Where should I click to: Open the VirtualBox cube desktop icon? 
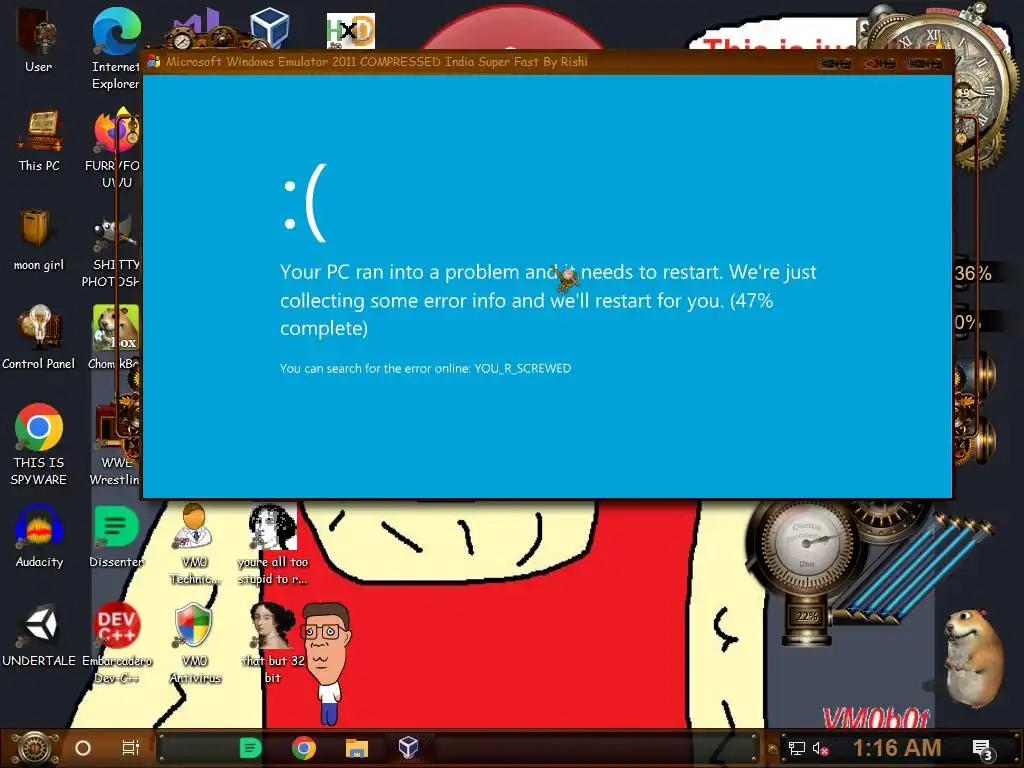click(270, 27)
